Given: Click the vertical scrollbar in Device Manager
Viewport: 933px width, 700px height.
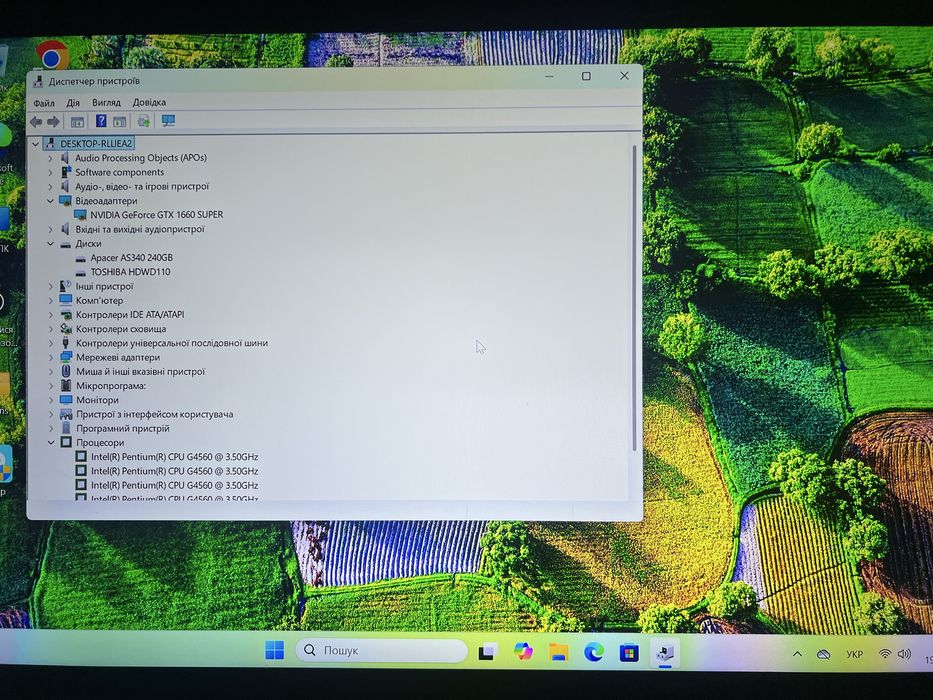Looking at the screenshot, I should (x=634, y=298).
